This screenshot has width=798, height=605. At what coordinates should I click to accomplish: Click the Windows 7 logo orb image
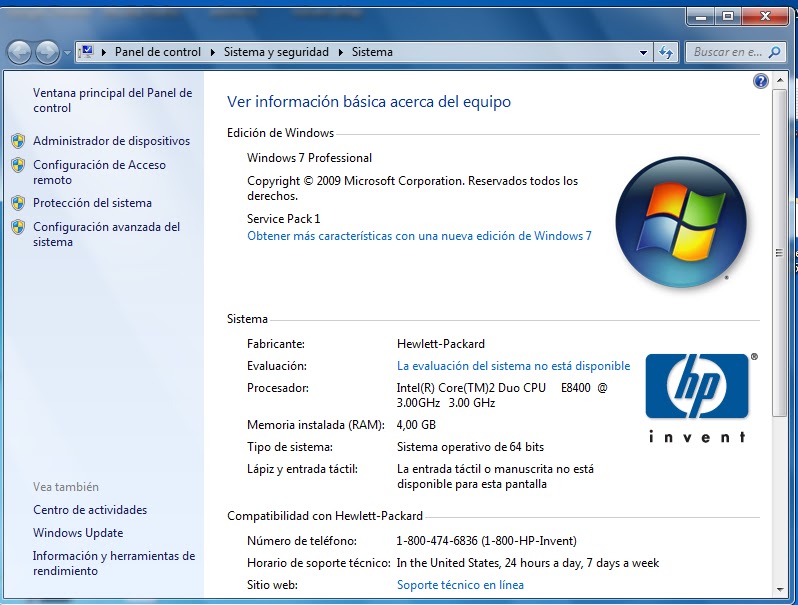tap(680, 222)
